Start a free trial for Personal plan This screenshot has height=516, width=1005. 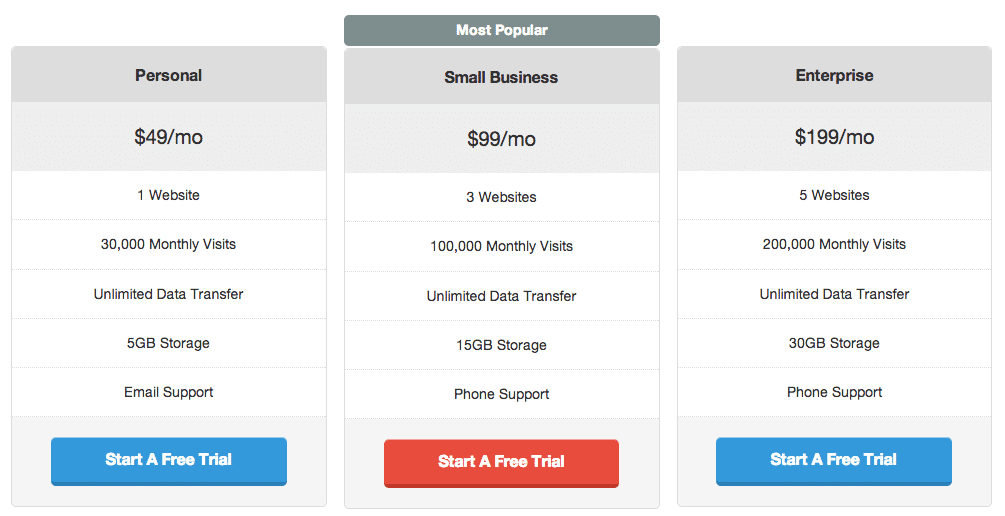click(x=168, y=460)
